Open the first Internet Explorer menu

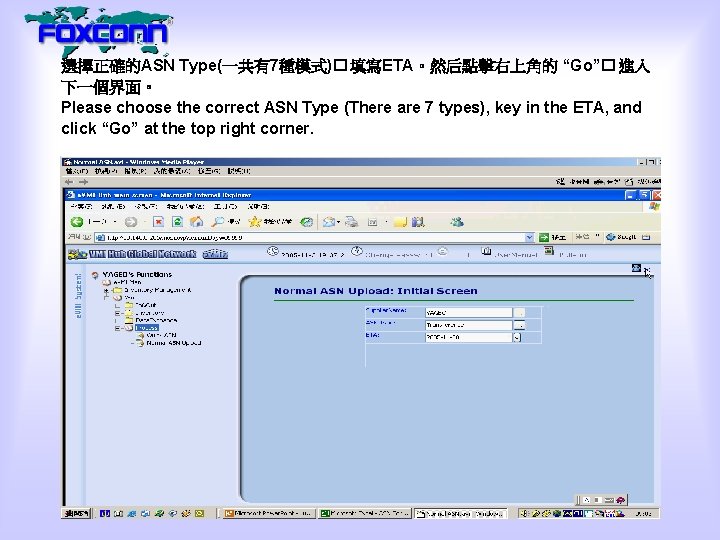click(82, 207)
